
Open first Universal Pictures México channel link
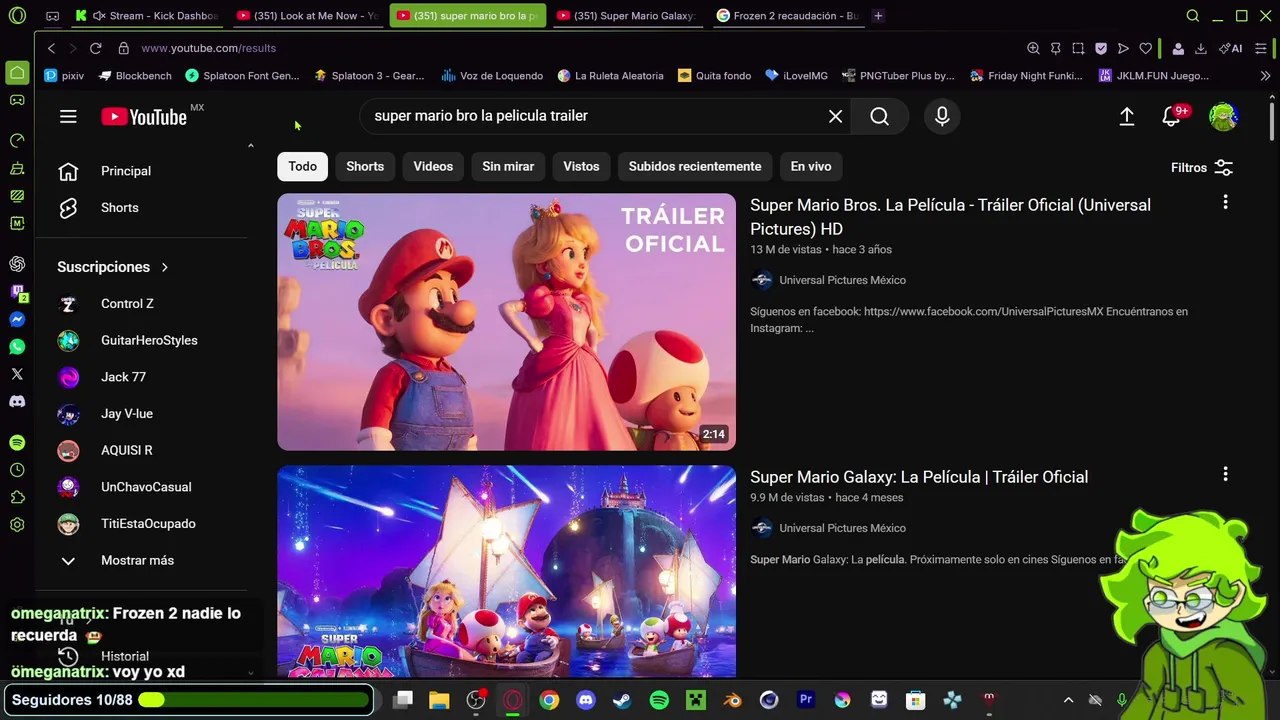(842, 280)
